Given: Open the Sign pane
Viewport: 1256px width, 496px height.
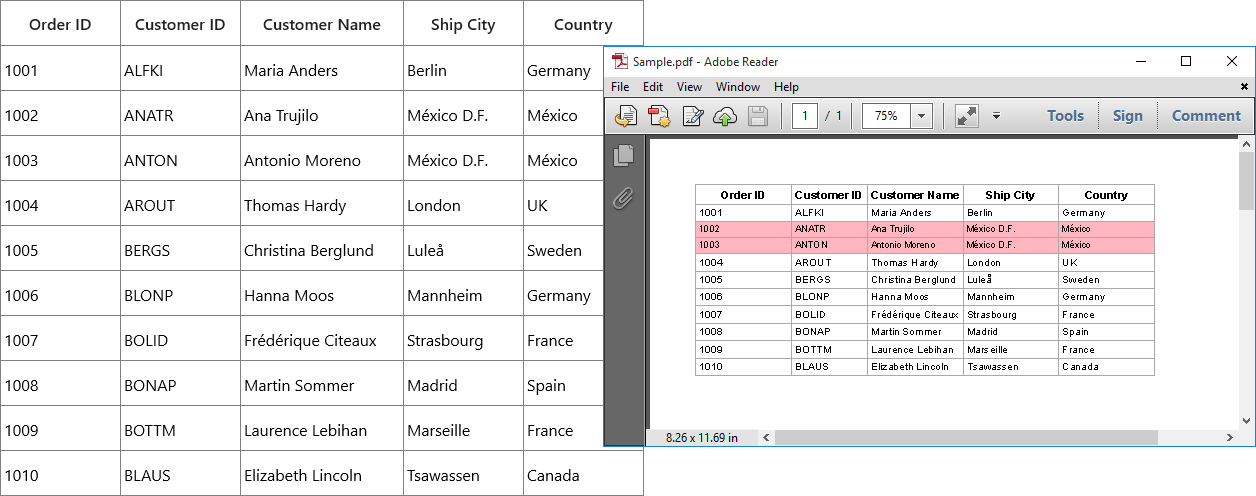Looking at the screenshot, I should pyautogui.click(x=1127, y=116).
